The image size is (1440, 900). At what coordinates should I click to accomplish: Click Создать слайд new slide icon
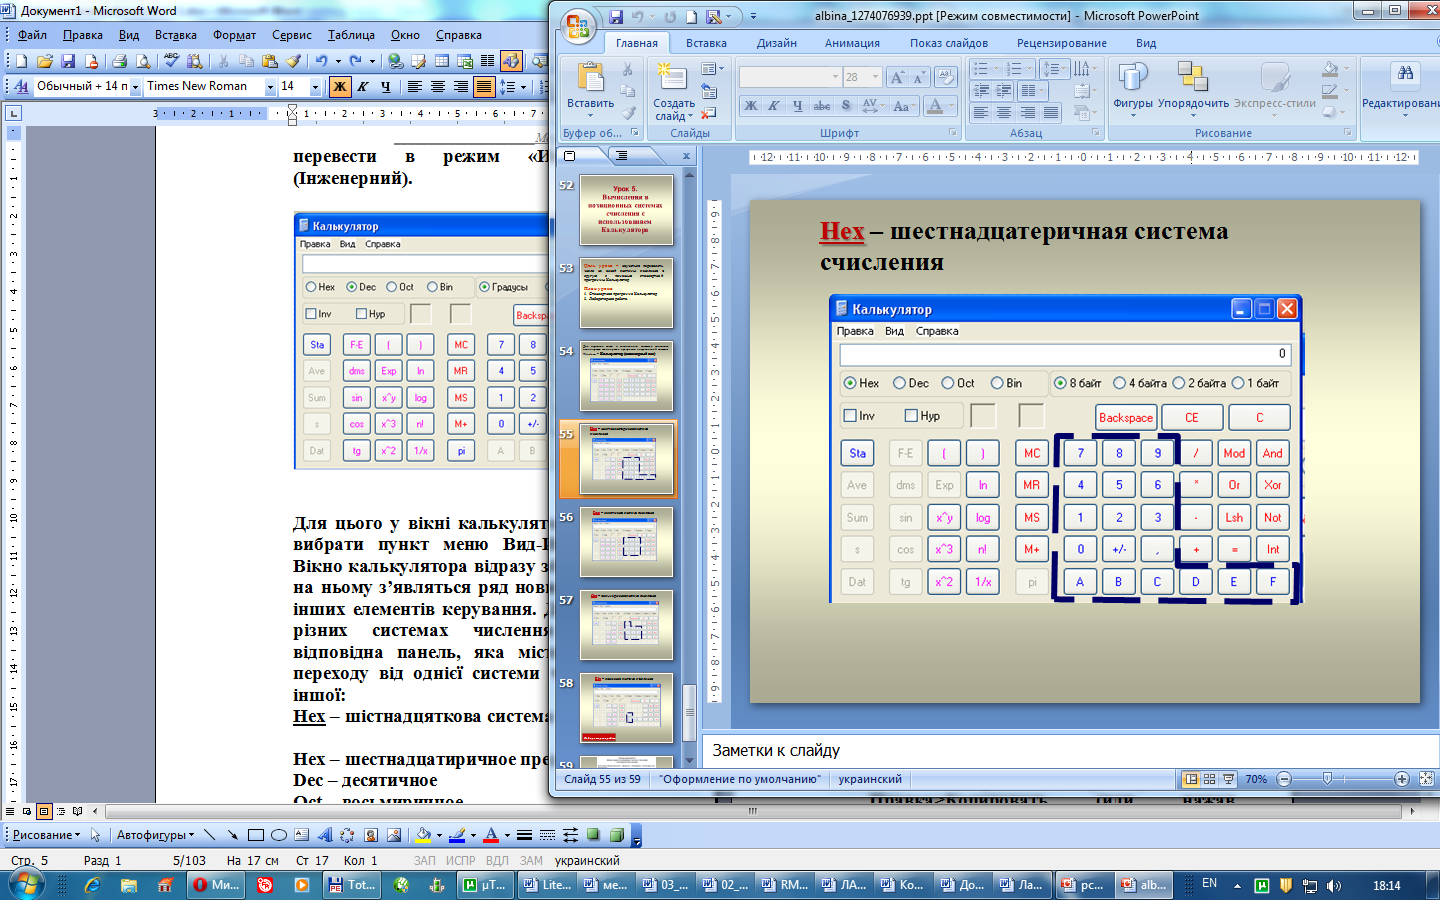(672, 78)
